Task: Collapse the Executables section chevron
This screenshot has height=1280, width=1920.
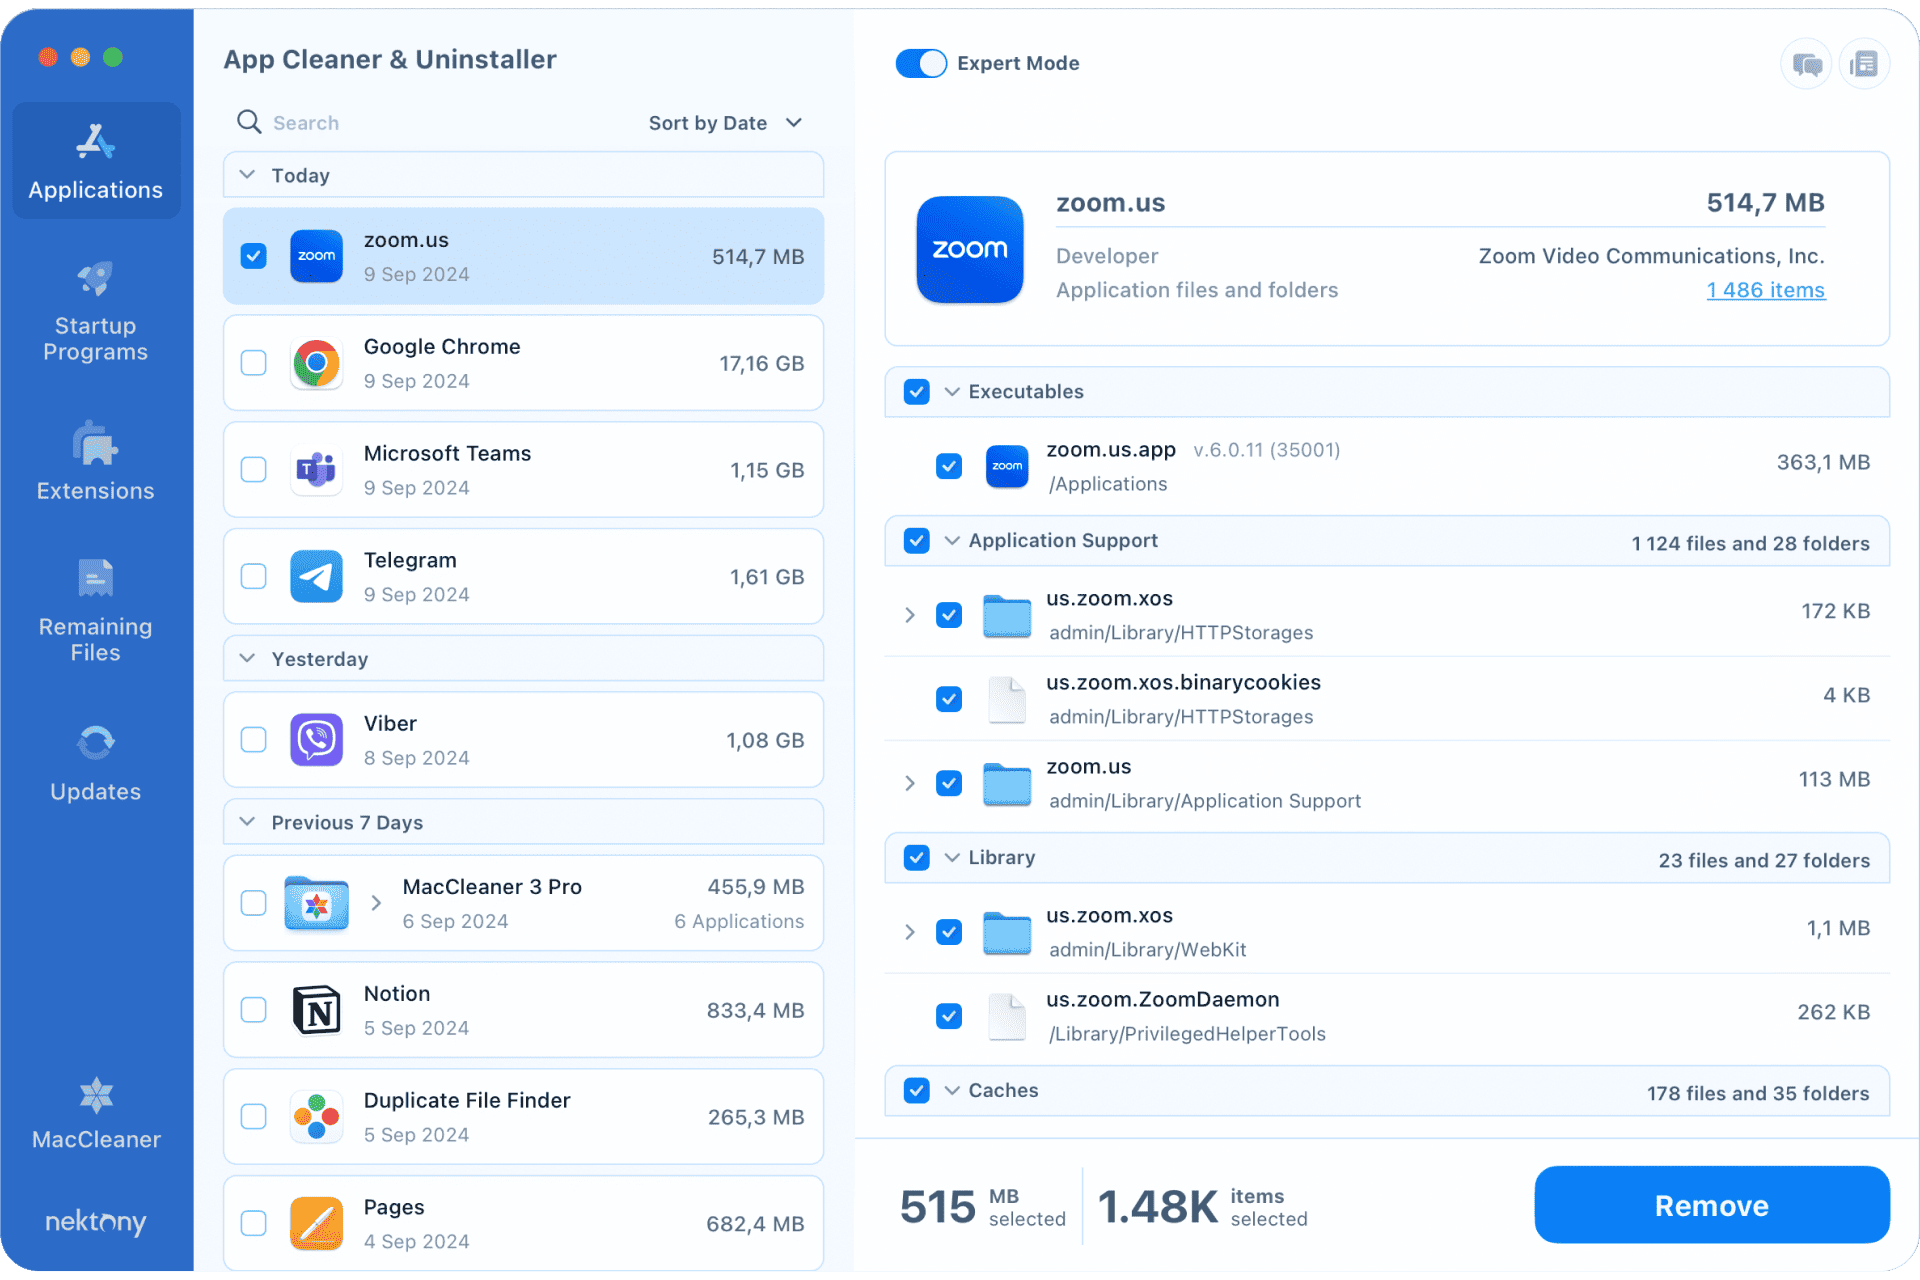Action: pyautogui.click(x=952, y=392)
